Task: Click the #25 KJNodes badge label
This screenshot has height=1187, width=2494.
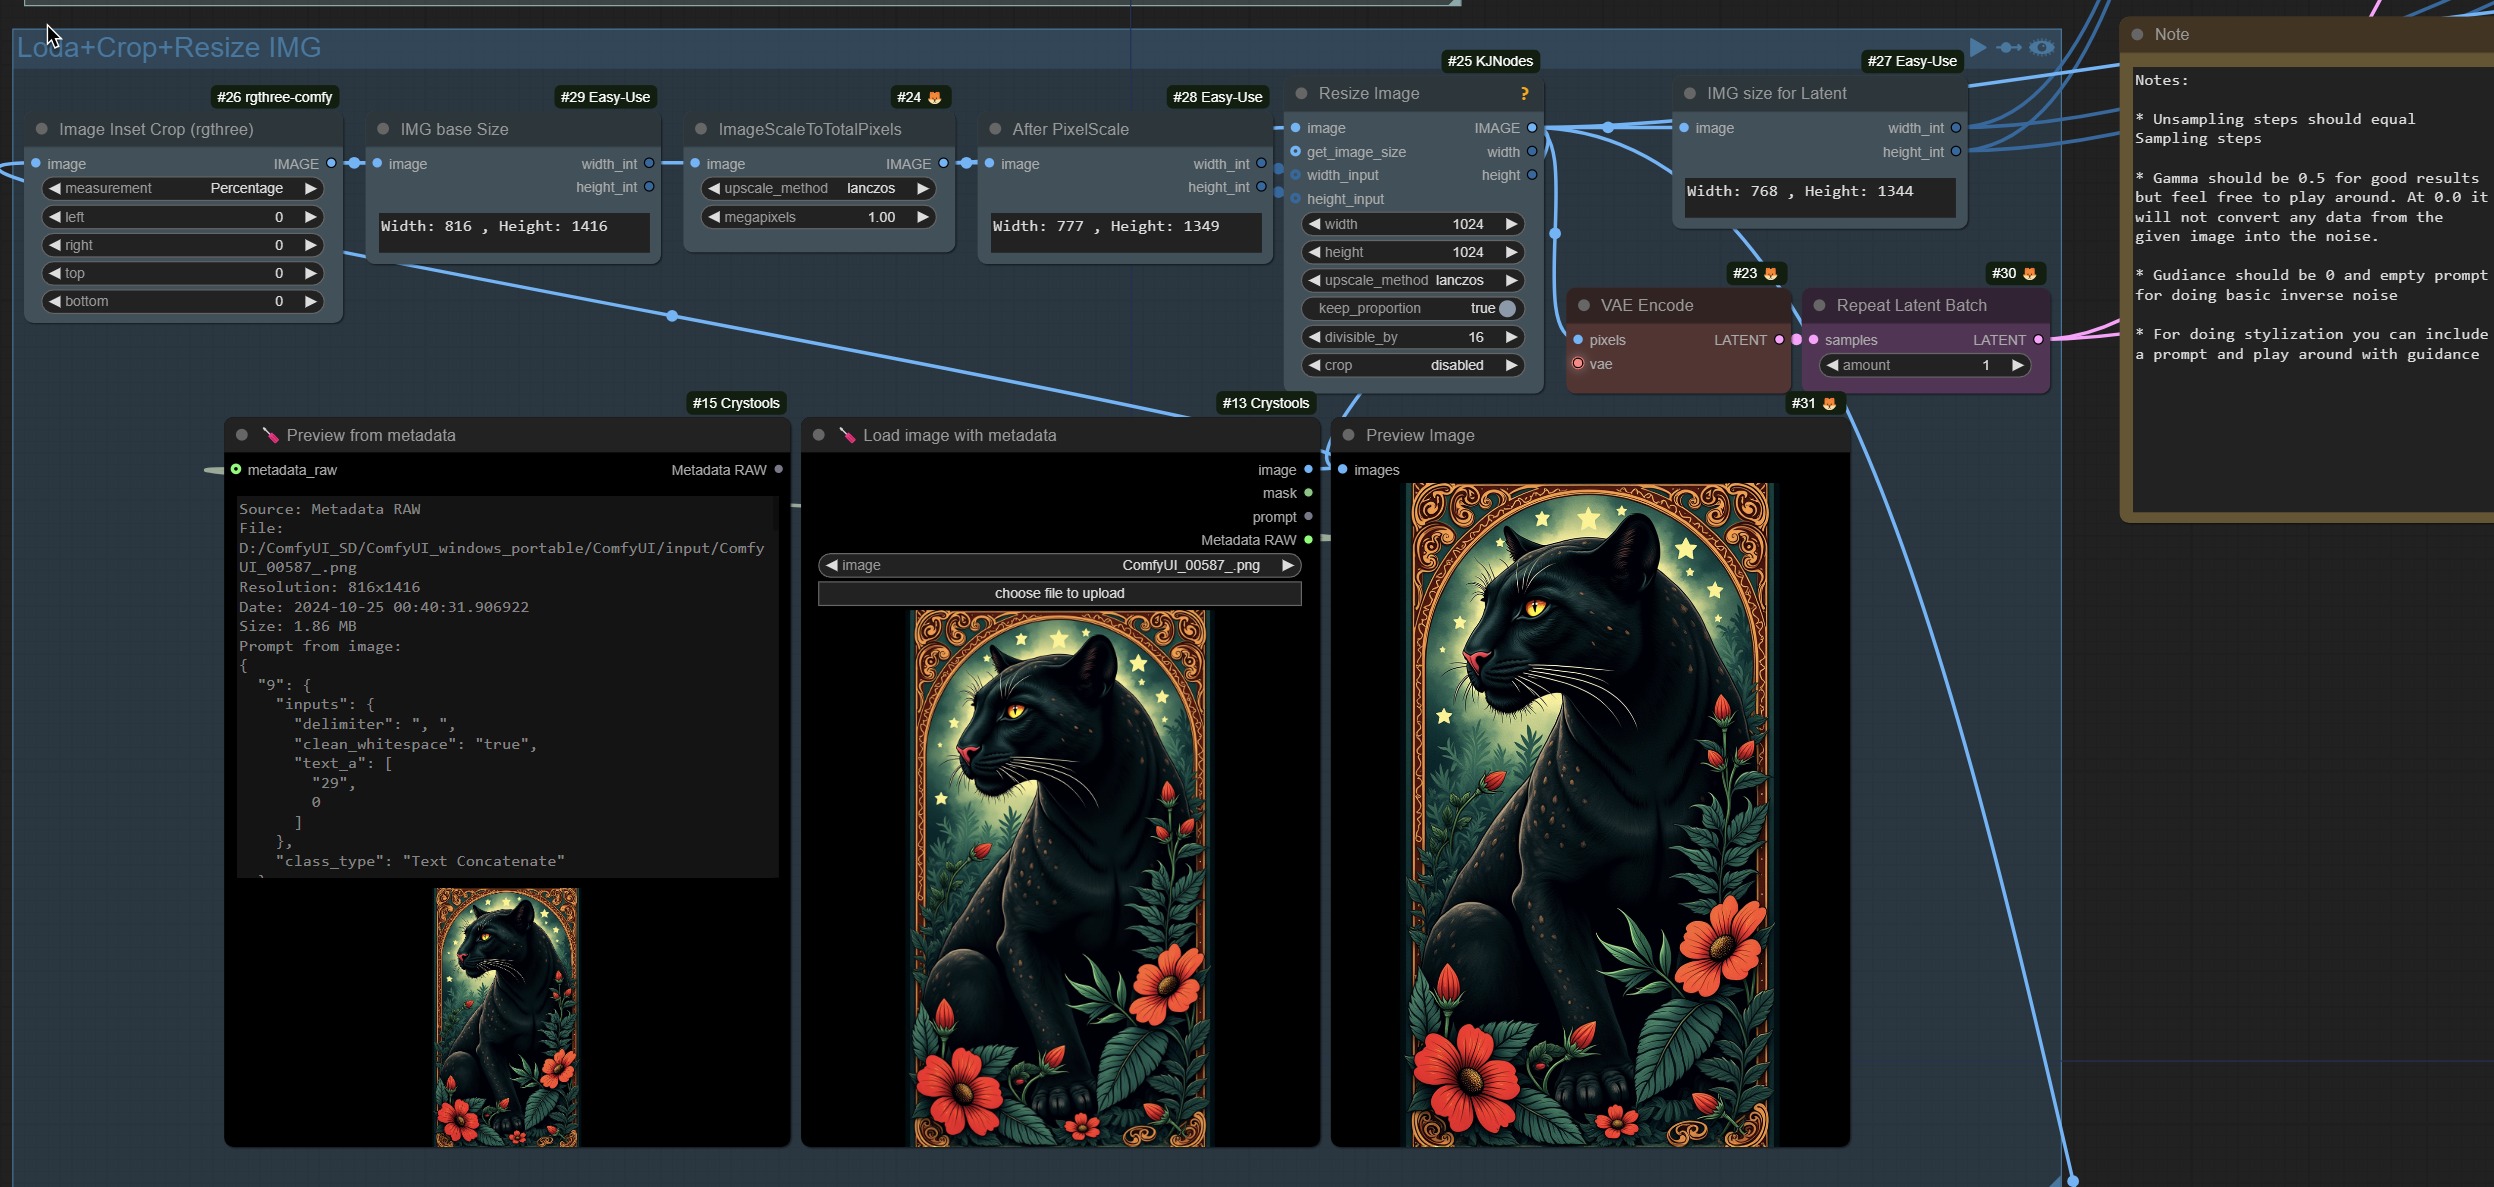Action: pos(1489,61)
